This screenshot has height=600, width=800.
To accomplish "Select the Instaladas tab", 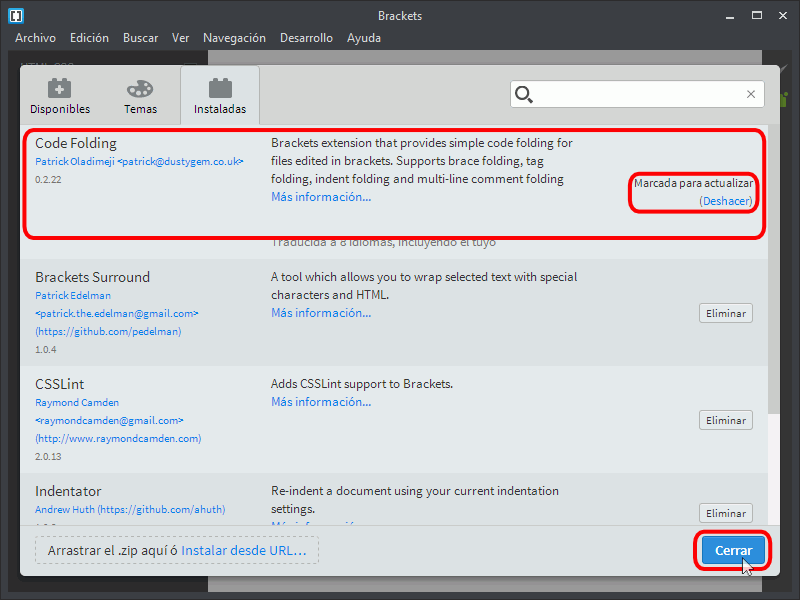I will click(x=220, y=96).
